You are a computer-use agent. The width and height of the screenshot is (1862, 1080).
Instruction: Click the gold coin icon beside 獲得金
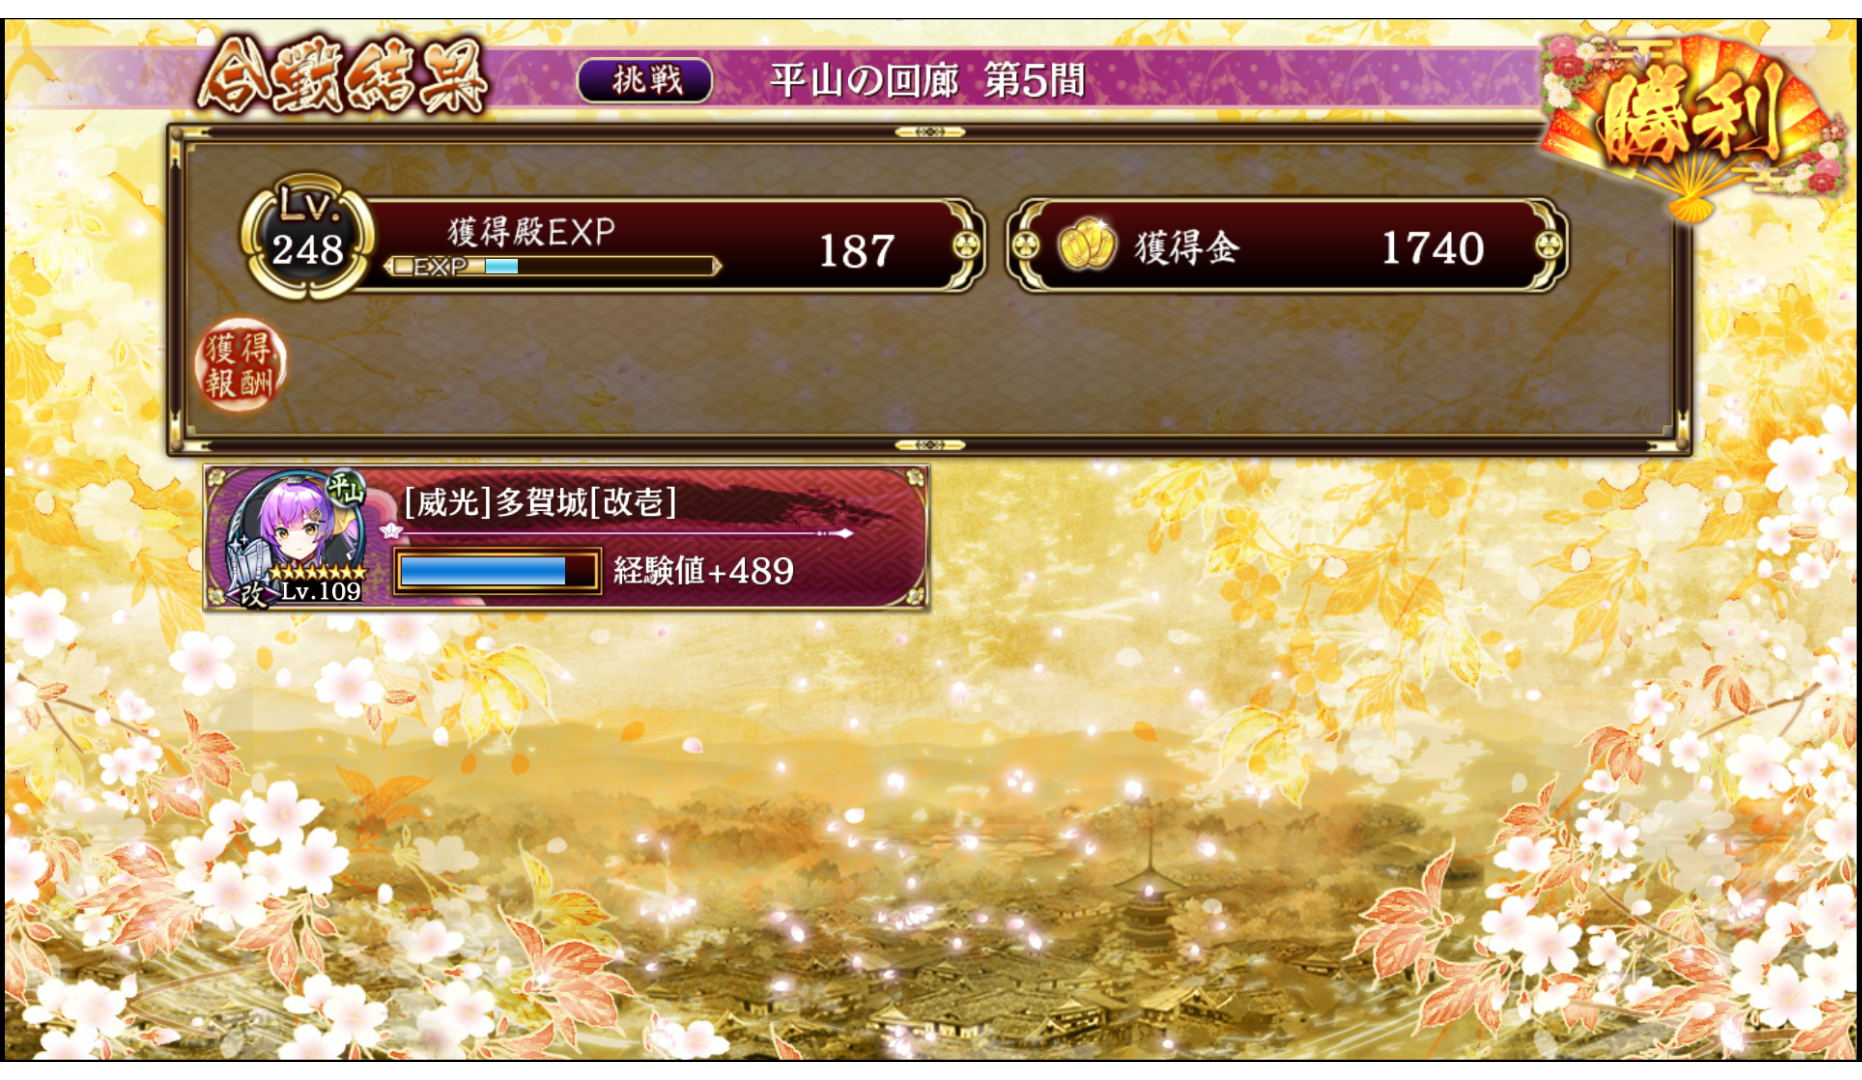[1086, 245]
